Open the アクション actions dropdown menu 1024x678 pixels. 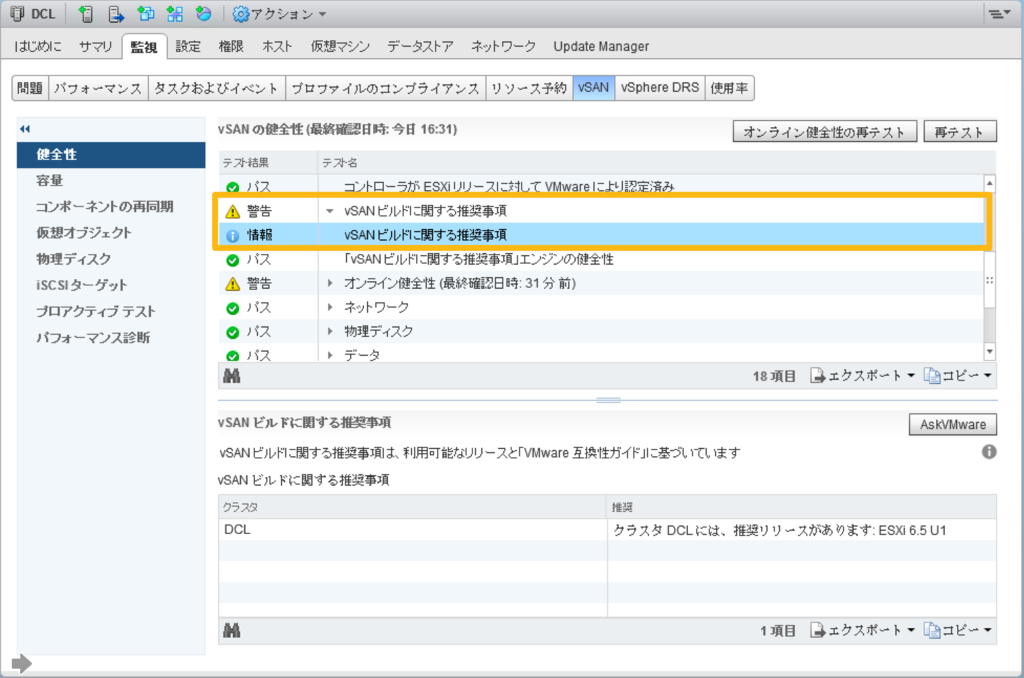click(x=280, y=14)
